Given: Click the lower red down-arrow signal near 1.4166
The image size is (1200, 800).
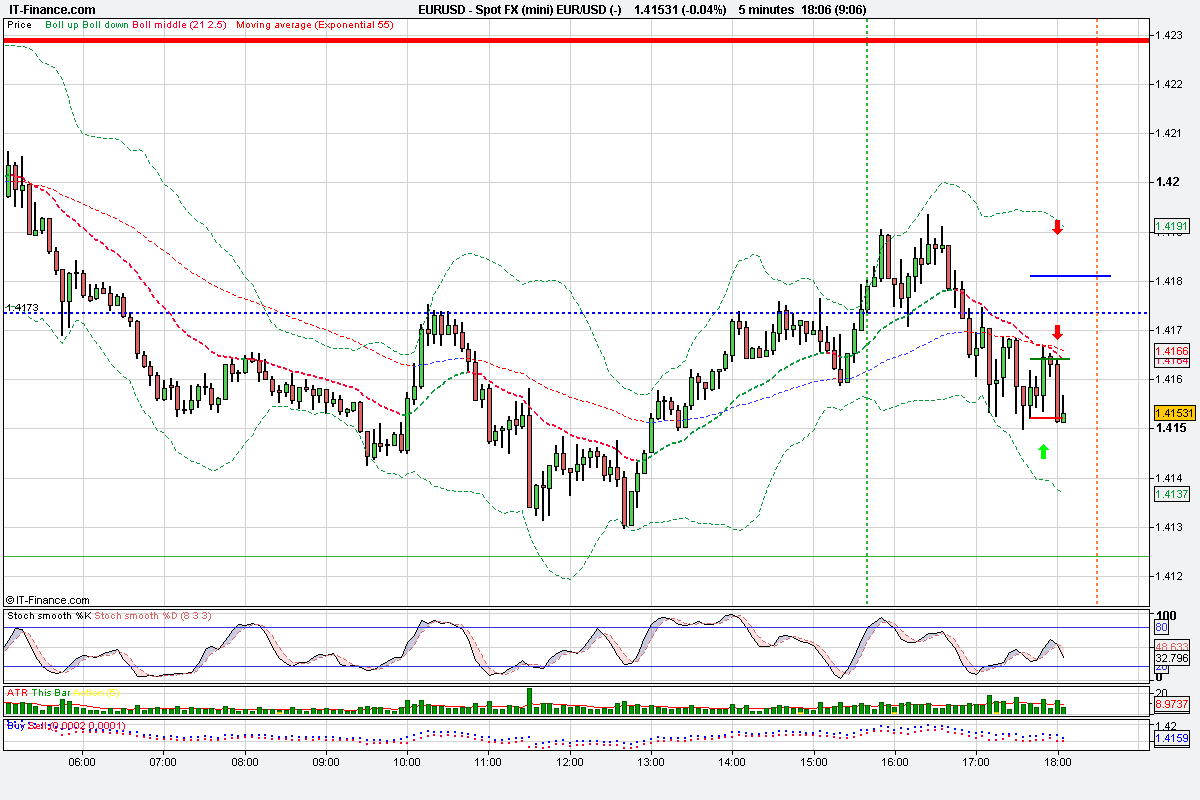Looking at the screenshot, I should point(1058,333).
